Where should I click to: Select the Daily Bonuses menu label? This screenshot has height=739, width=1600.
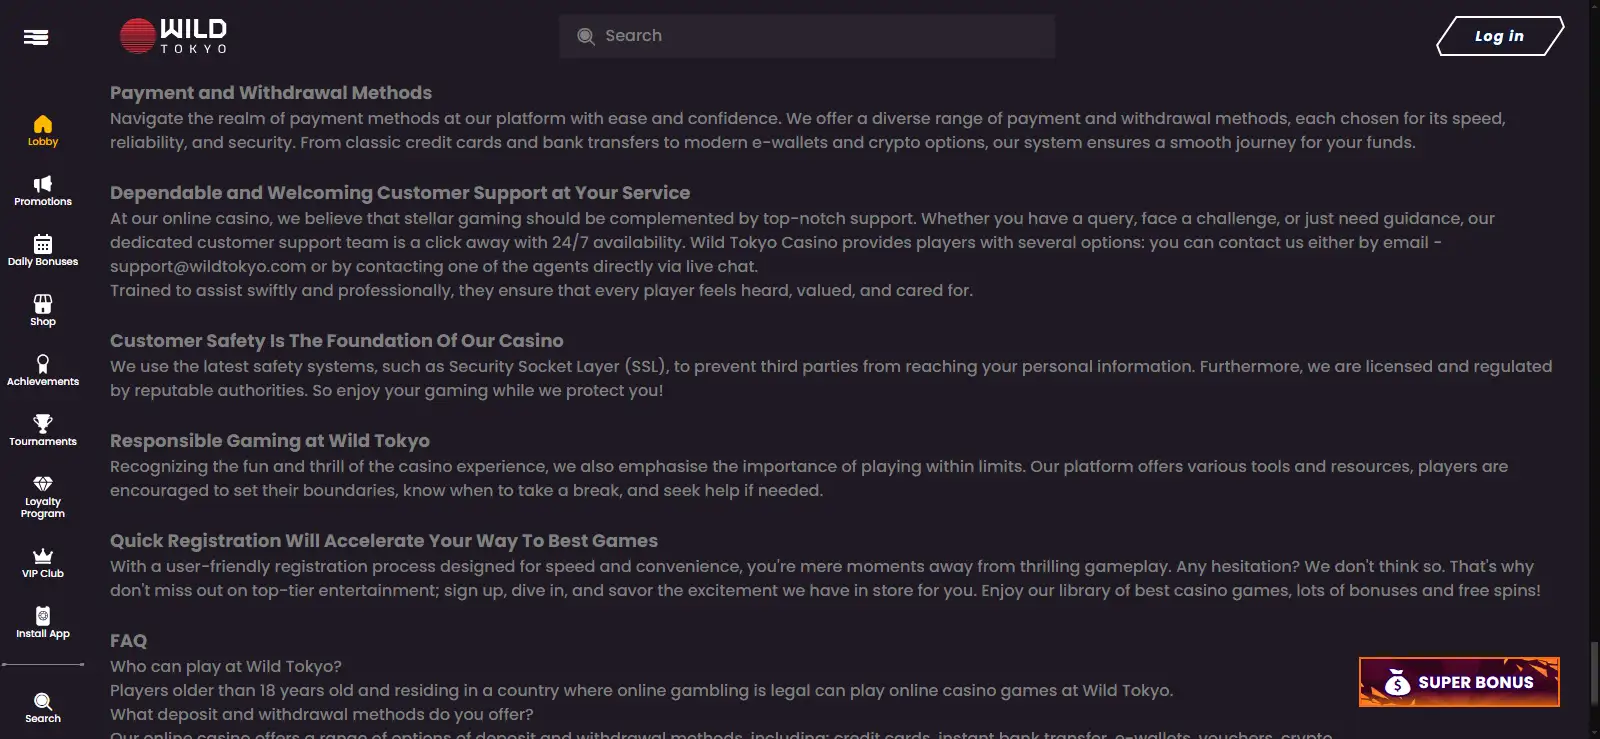tap(43, 262)
